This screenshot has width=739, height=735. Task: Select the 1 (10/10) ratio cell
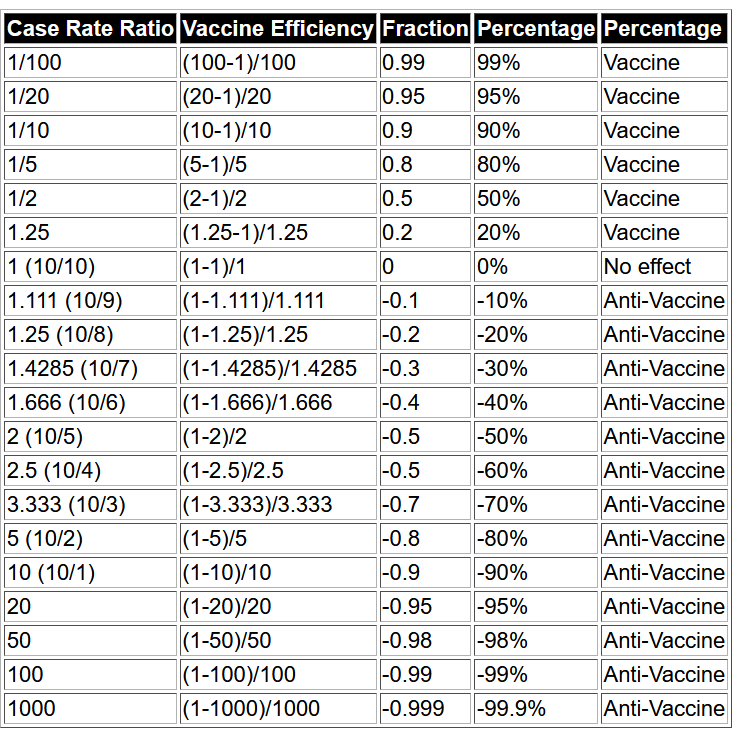pyautogui.click(x=90, y=267)
